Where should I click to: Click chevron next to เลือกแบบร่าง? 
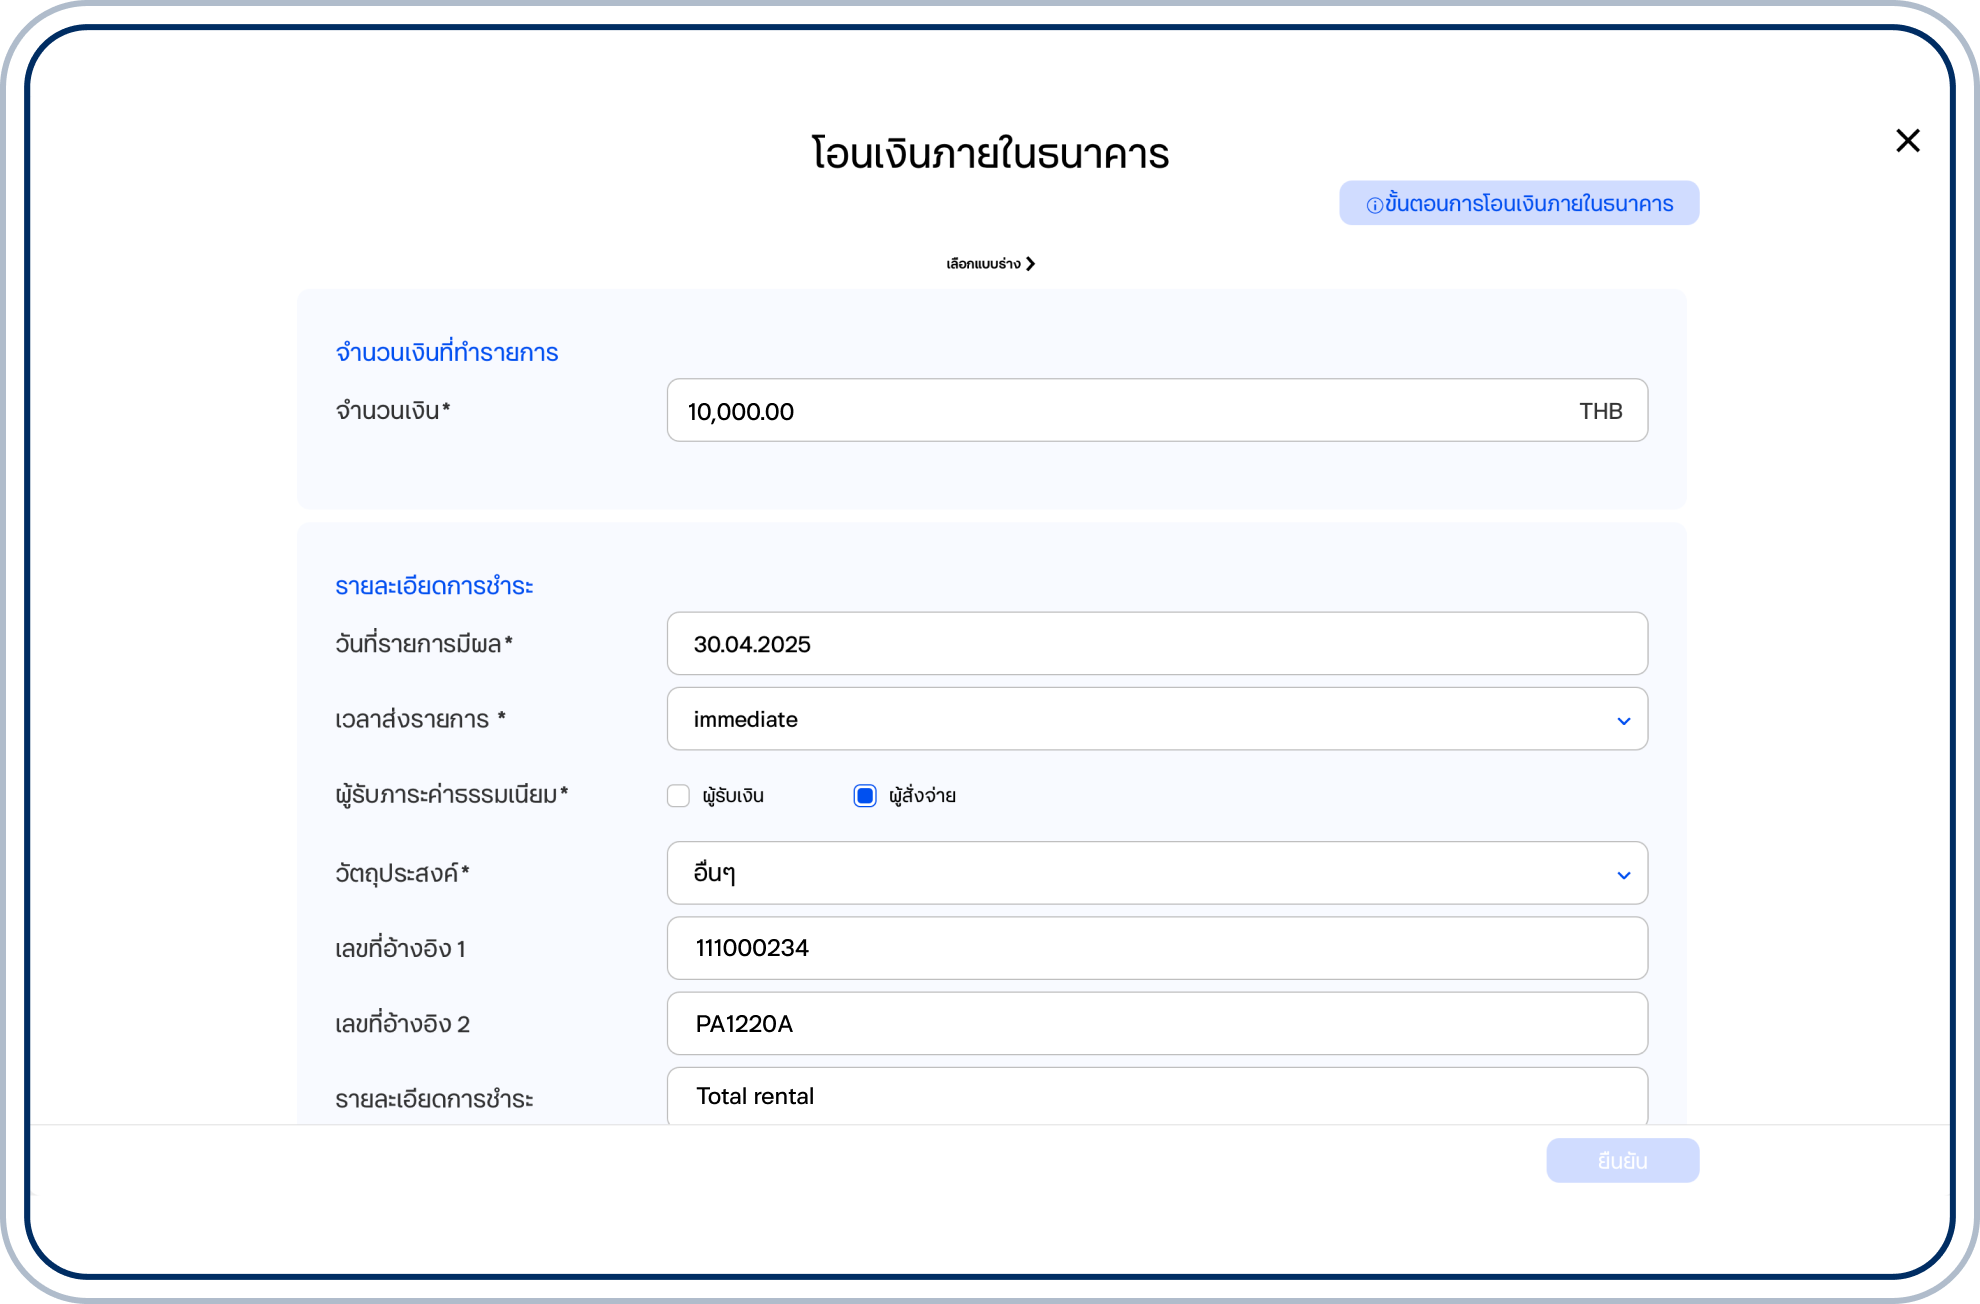[1030, 264]
